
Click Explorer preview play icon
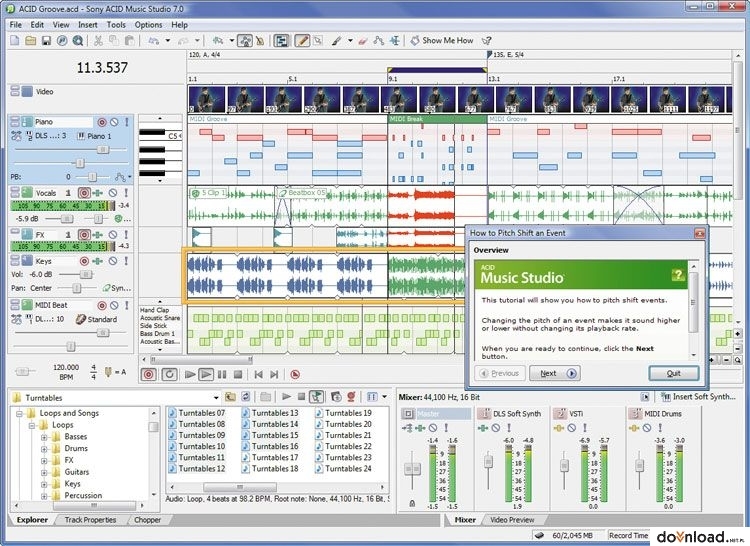point(286,397)
